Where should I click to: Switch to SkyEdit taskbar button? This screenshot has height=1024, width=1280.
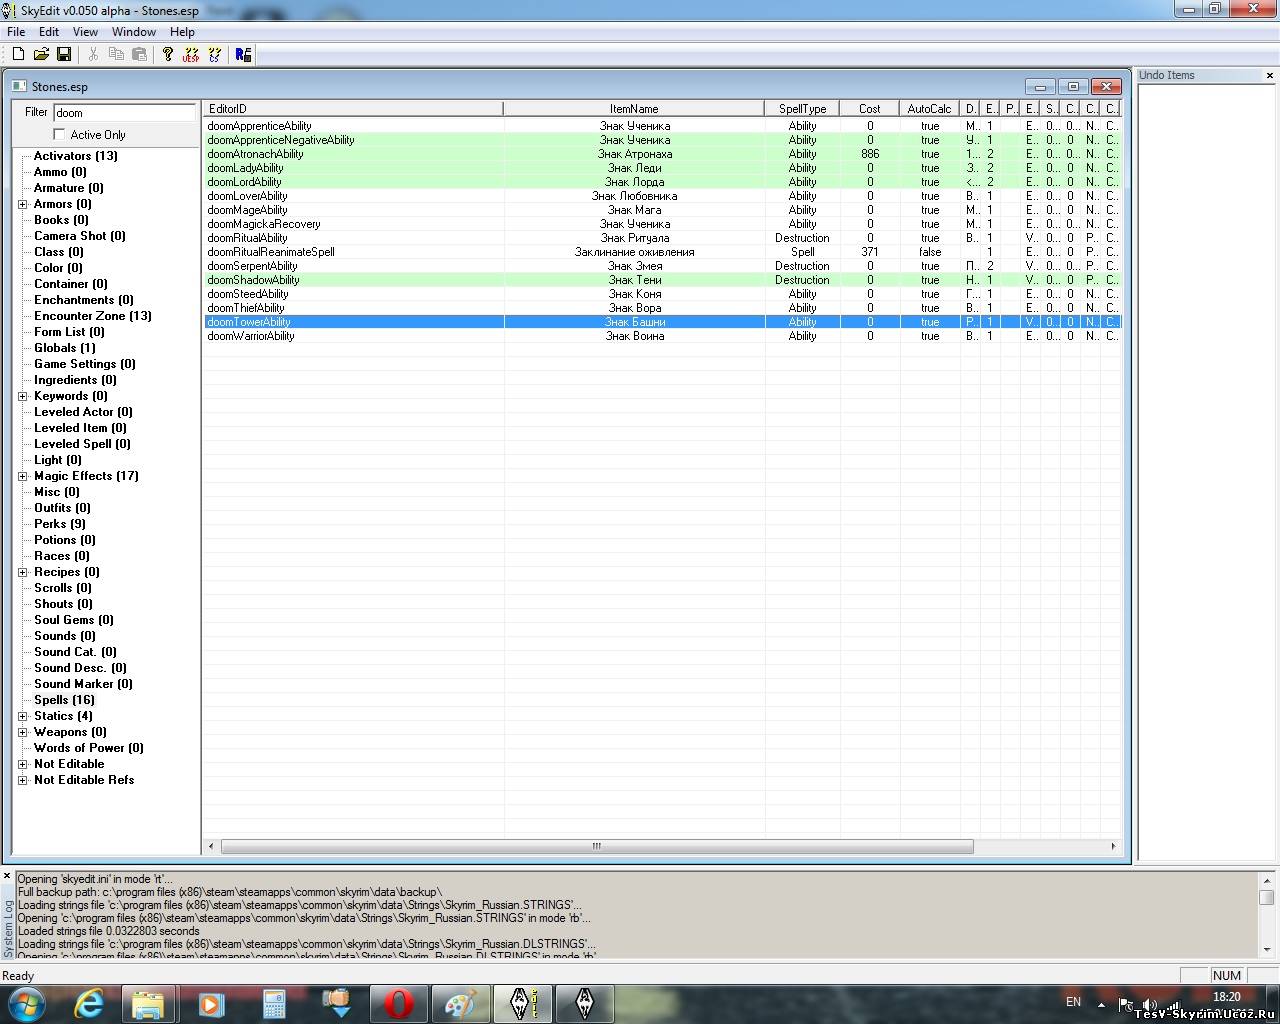[522, 1004]
